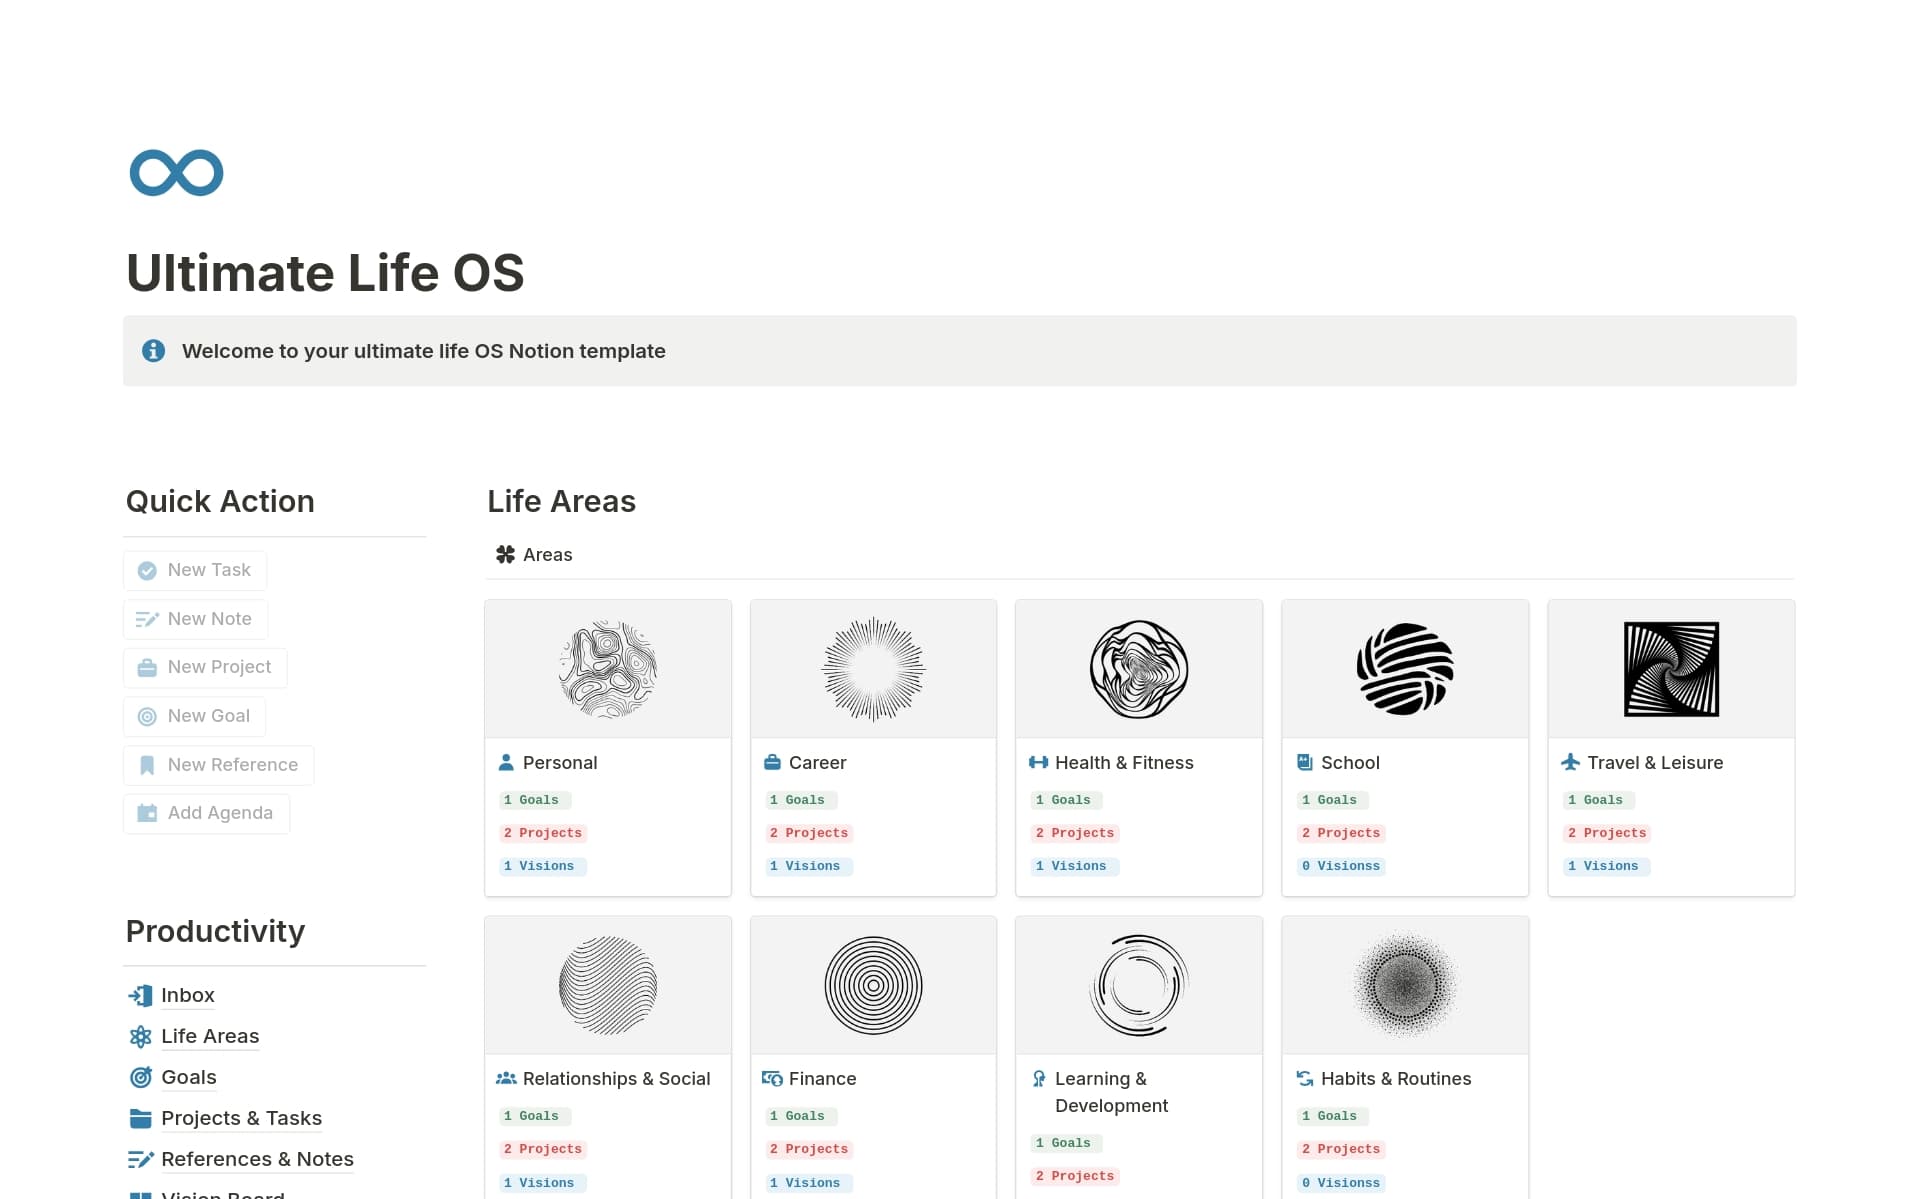Image resolution: width=1920 pixels, height=1199 pixels.
Task: Click '1 Goals' tag on Personal card
Action: [x=534, y=800]
